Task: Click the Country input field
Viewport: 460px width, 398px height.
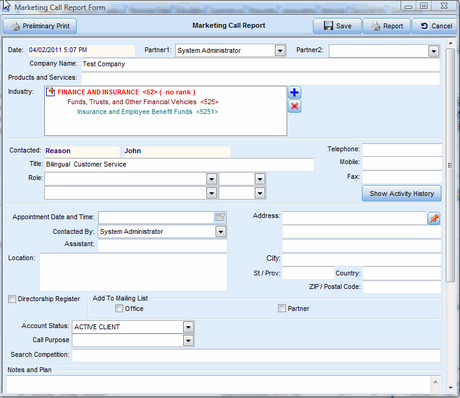Action: [x=402, y=273]
